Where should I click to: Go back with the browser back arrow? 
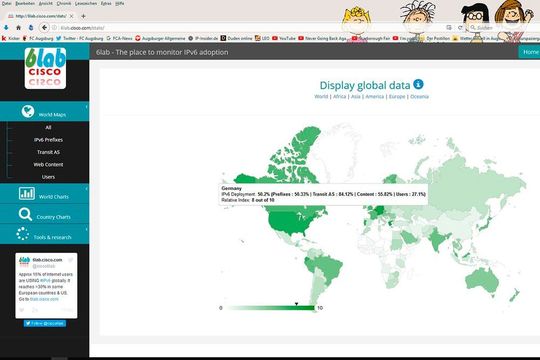[x=44, y=28]
